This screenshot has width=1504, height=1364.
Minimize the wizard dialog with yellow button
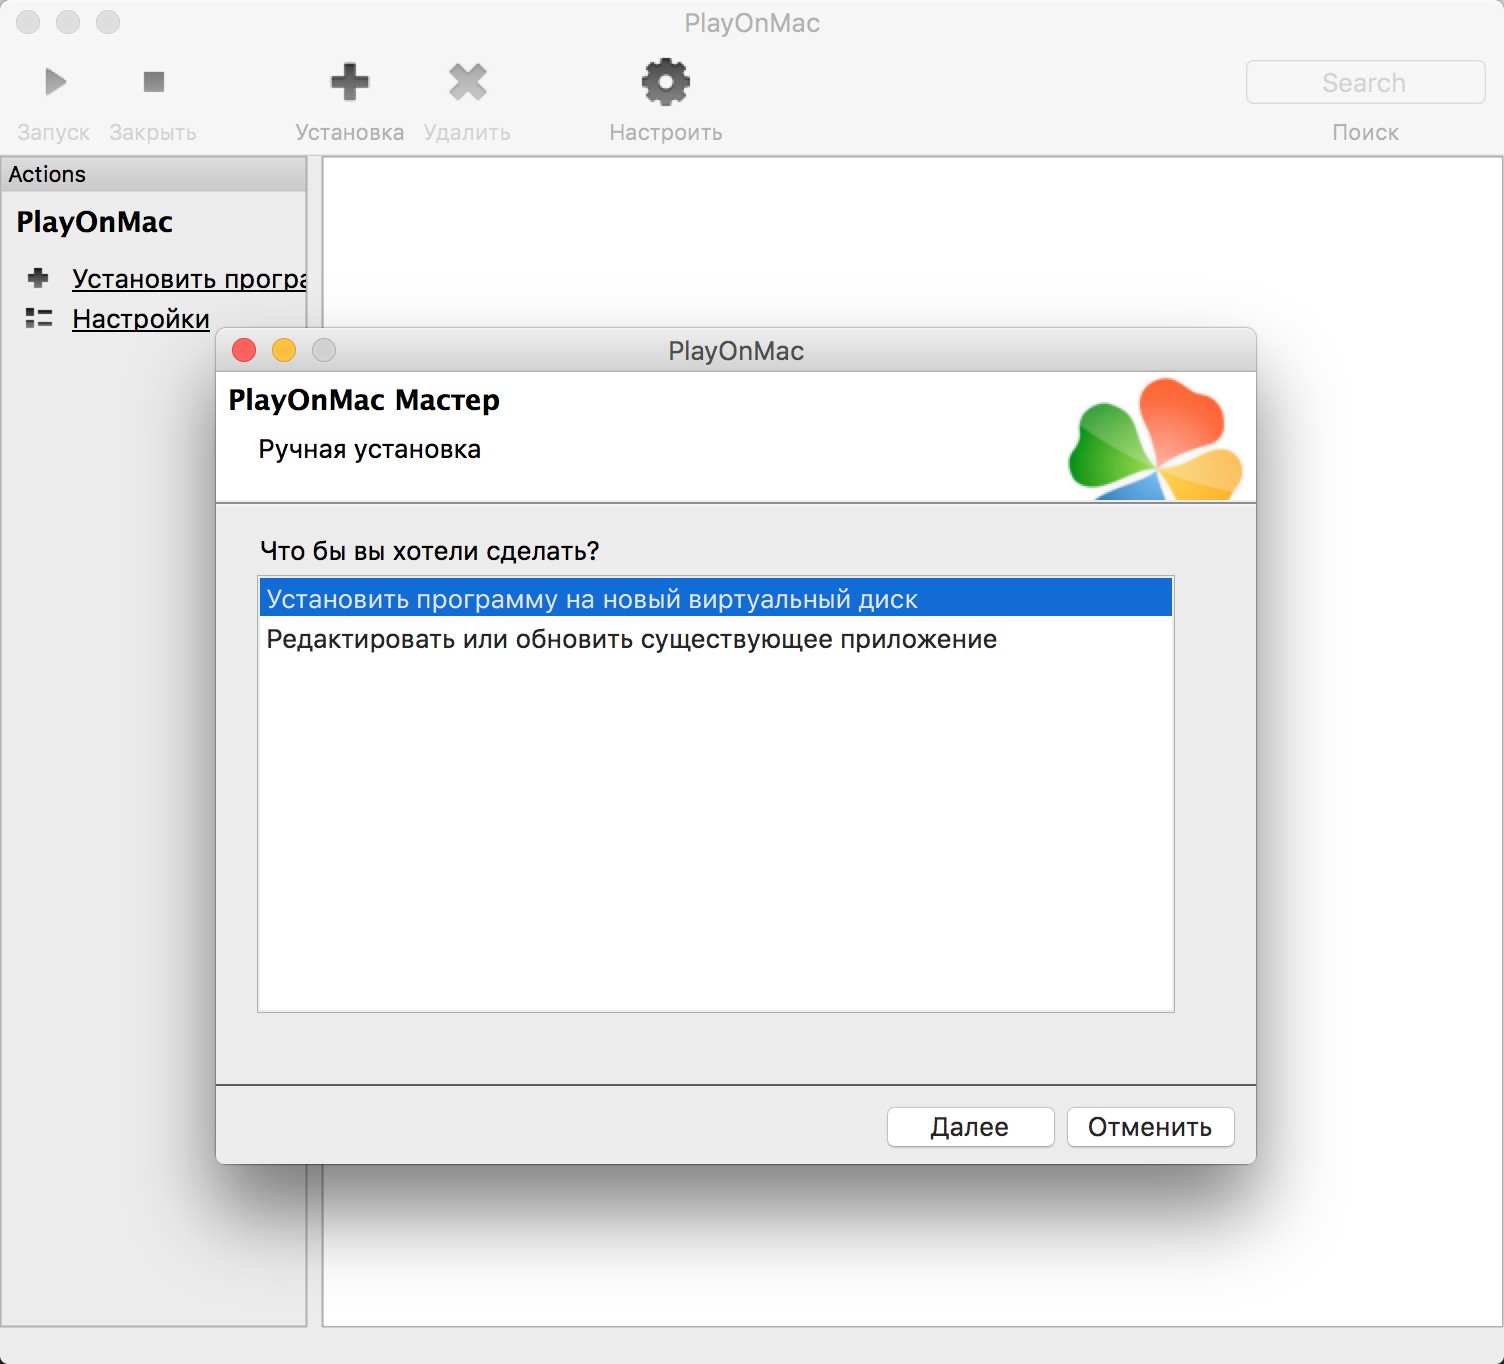pos(284,350)
